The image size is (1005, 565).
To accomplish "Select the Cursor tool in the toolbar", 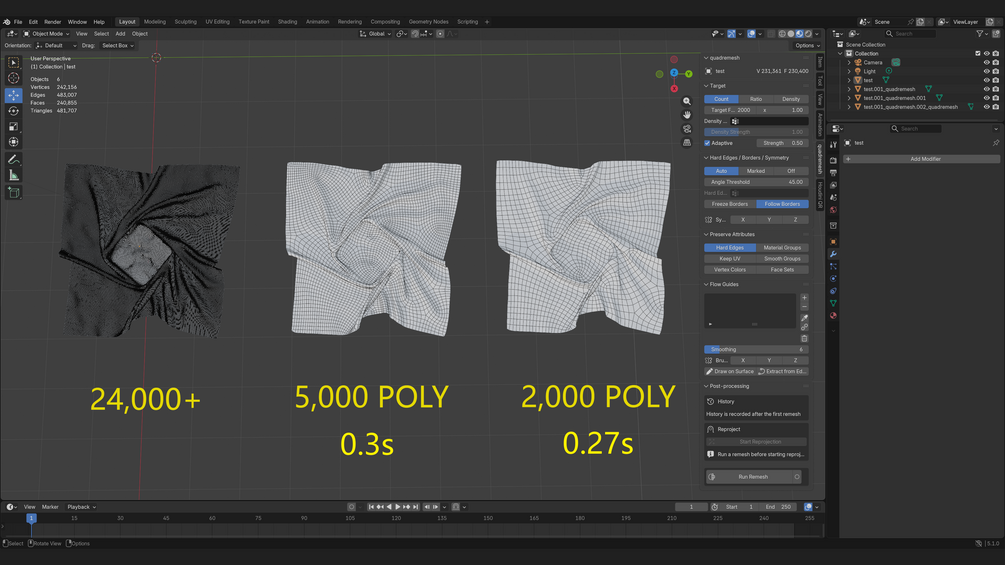I will pos(13,78).
